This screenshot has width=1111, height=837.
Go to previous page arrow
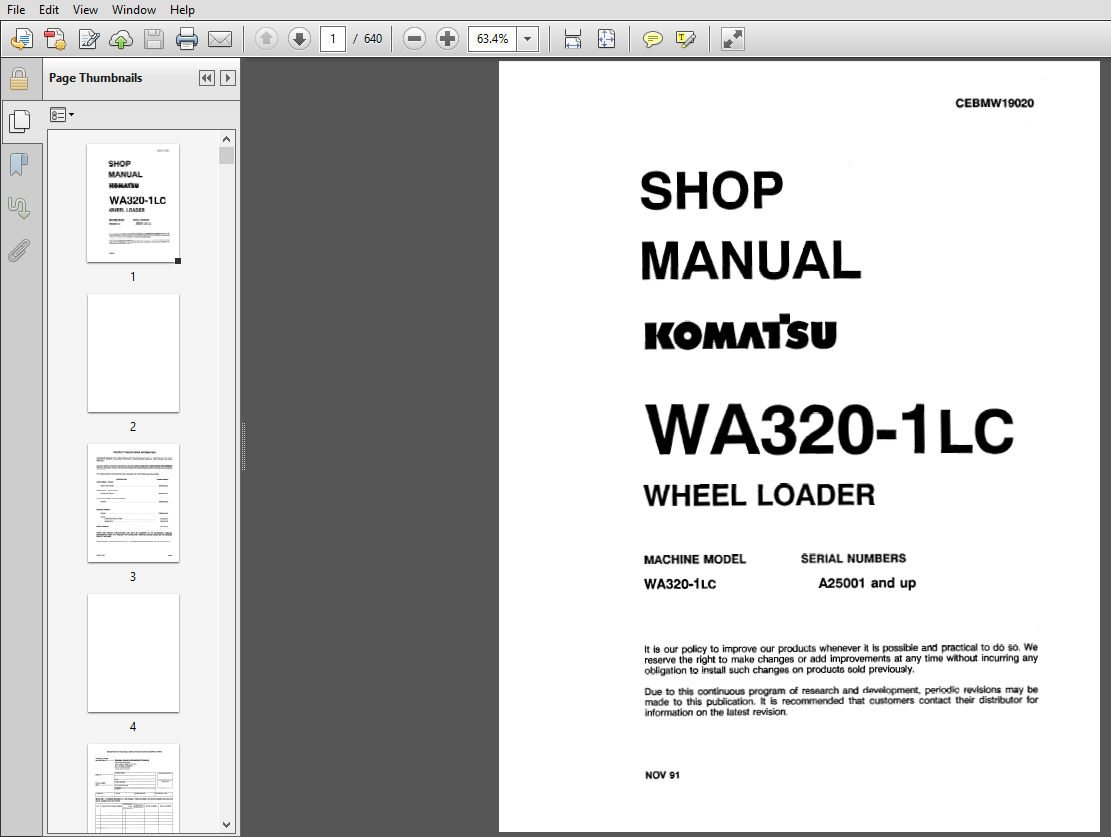[x=266, y=39]
